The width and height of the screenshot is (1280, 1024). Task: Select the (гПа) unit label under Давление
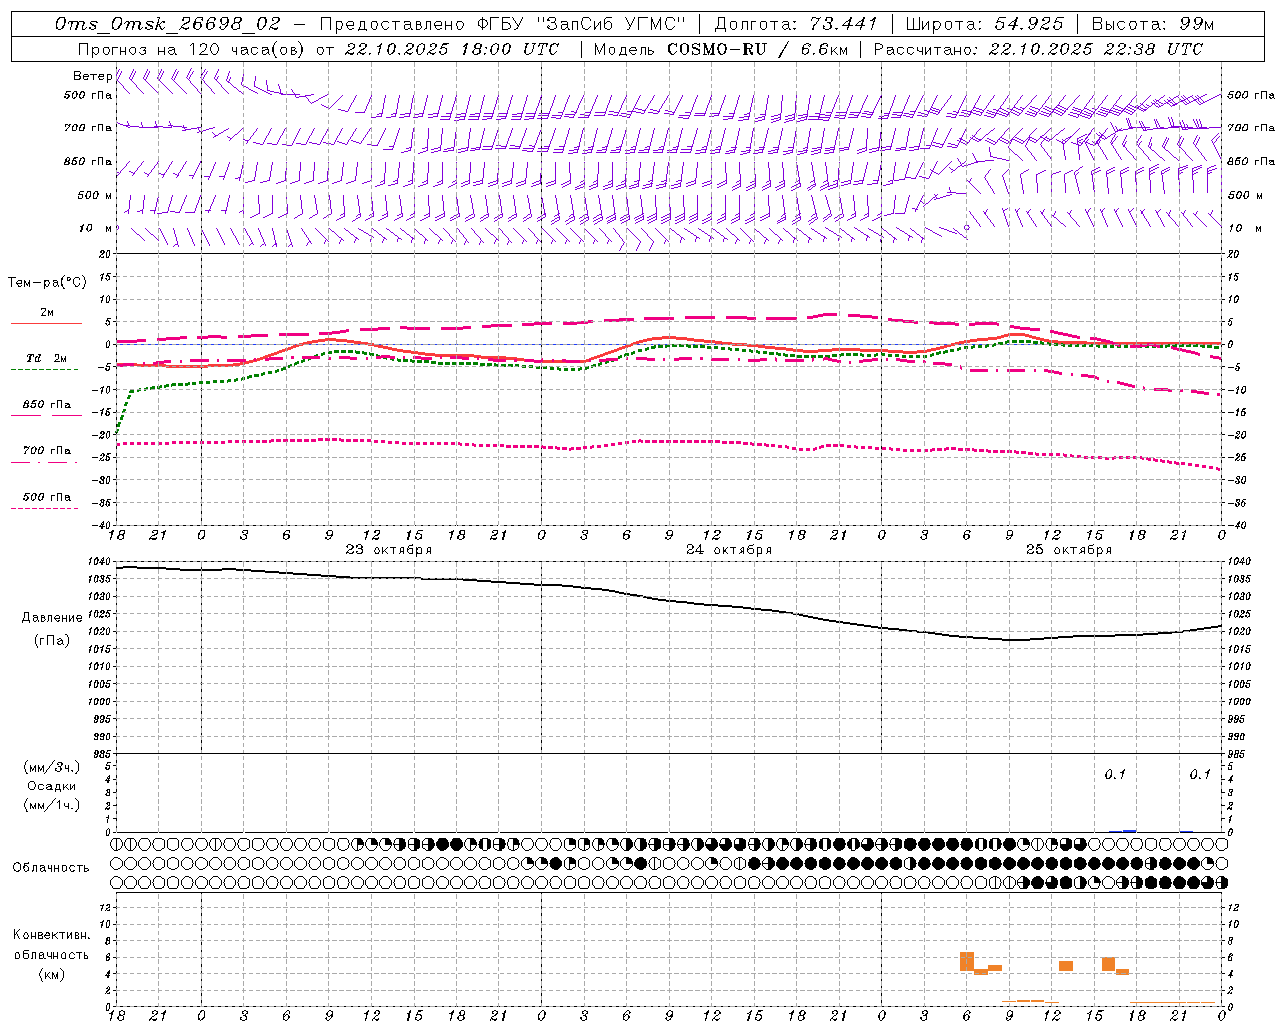[x=52, y=641]
